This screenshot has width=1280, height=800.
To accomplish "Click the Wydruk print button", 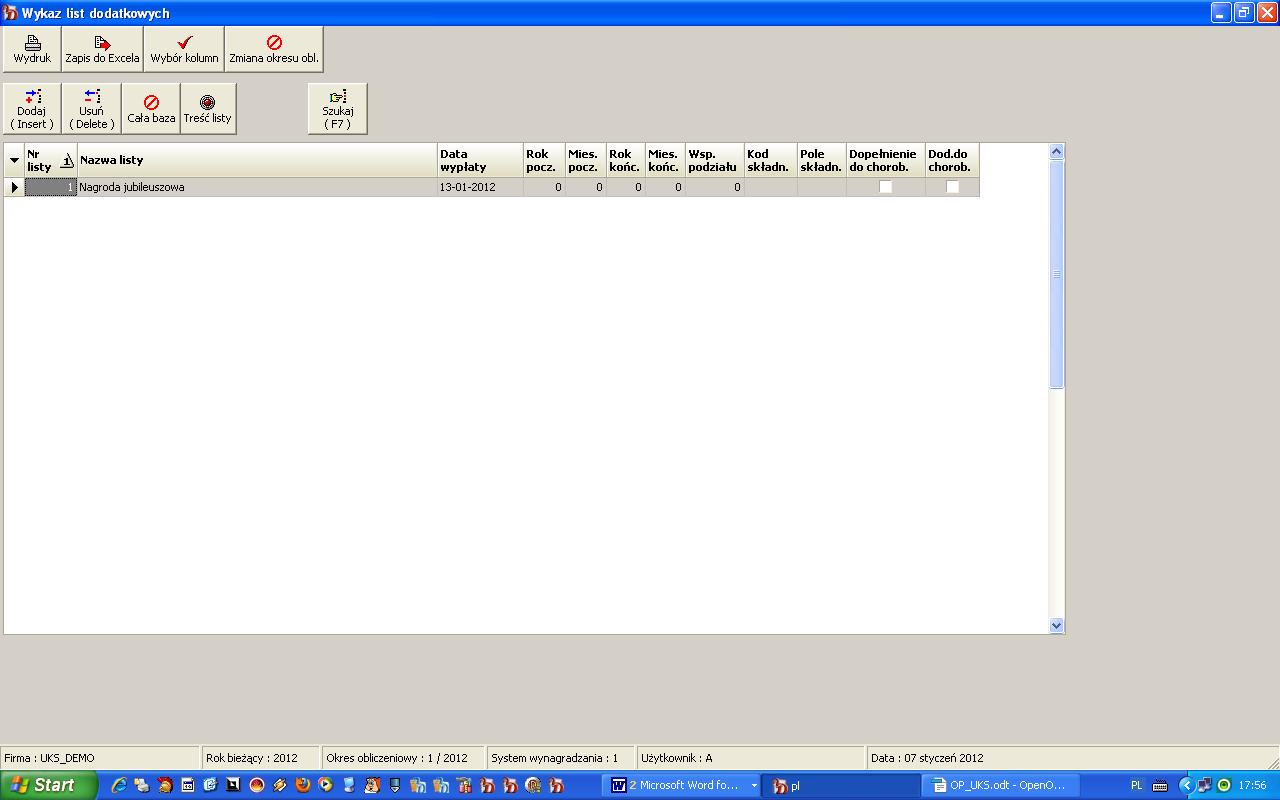I will 32,49.
